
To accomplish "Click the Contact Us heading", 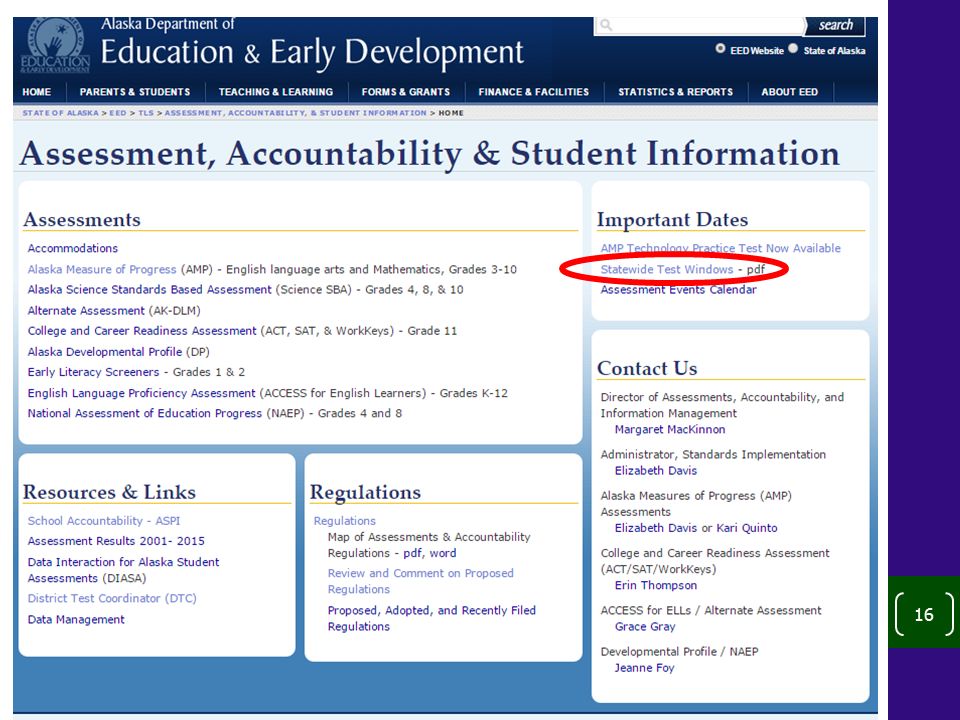I will 647,368.
